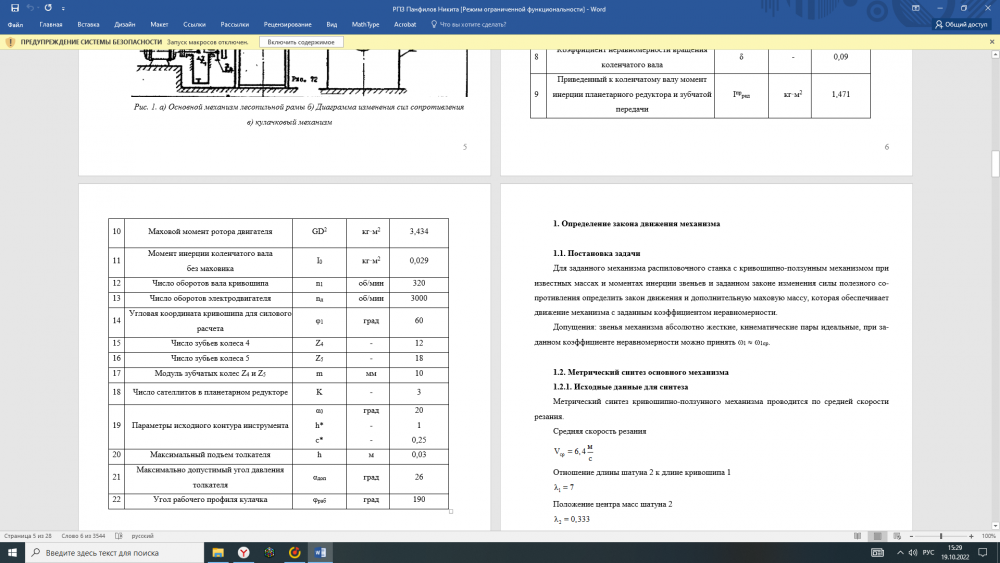Click the cell 'Максимальный подъем толкателя'
Image resolution: width=1000 pixels, height=563 pixels.
pos(210,455)
